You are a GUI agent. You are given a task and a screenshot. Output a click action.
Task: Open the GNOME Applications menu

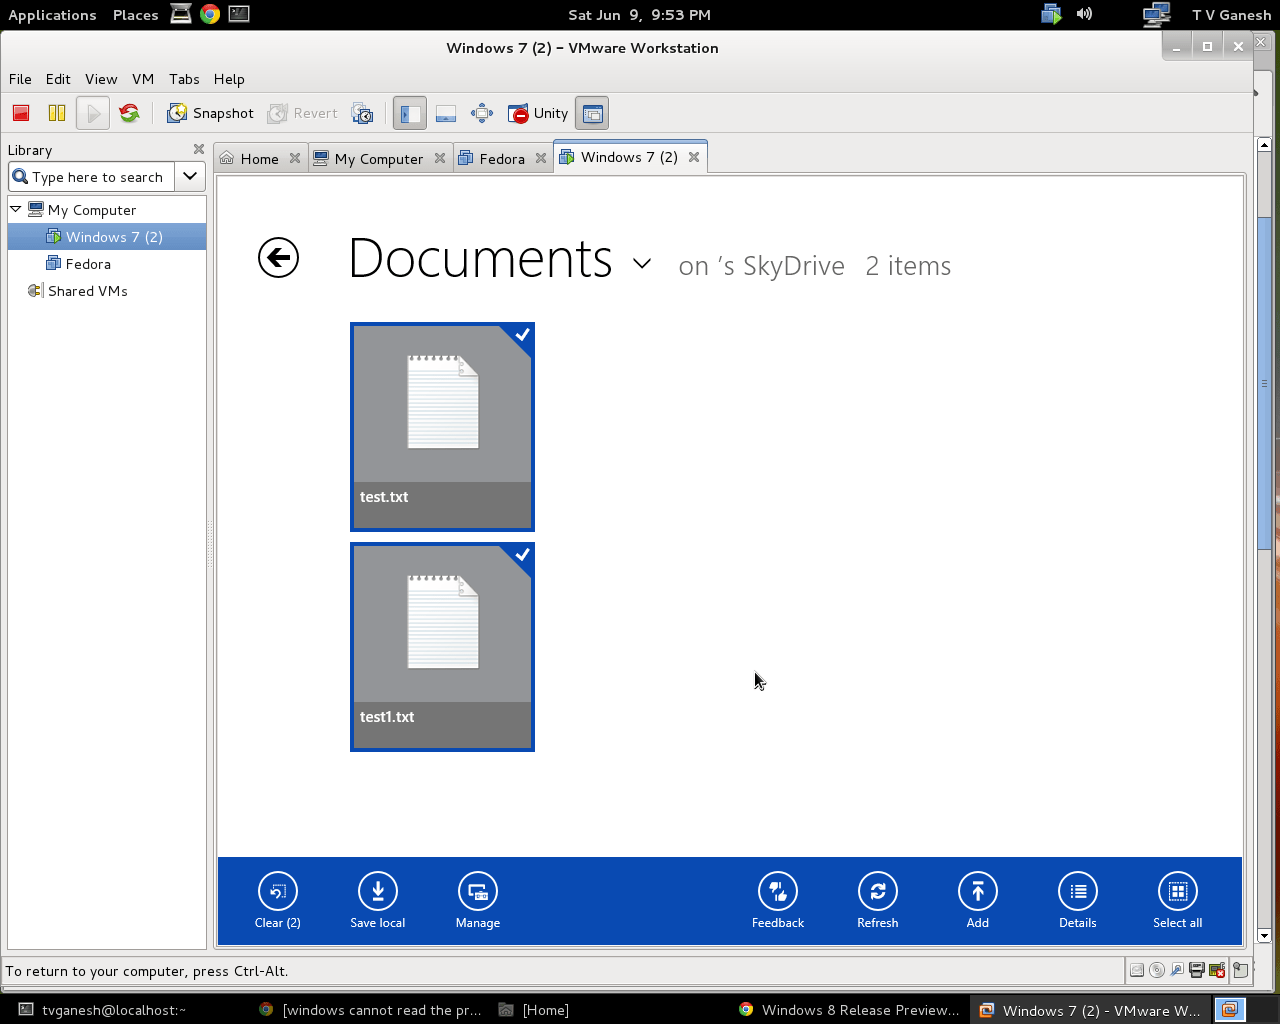tap(52, 15)
